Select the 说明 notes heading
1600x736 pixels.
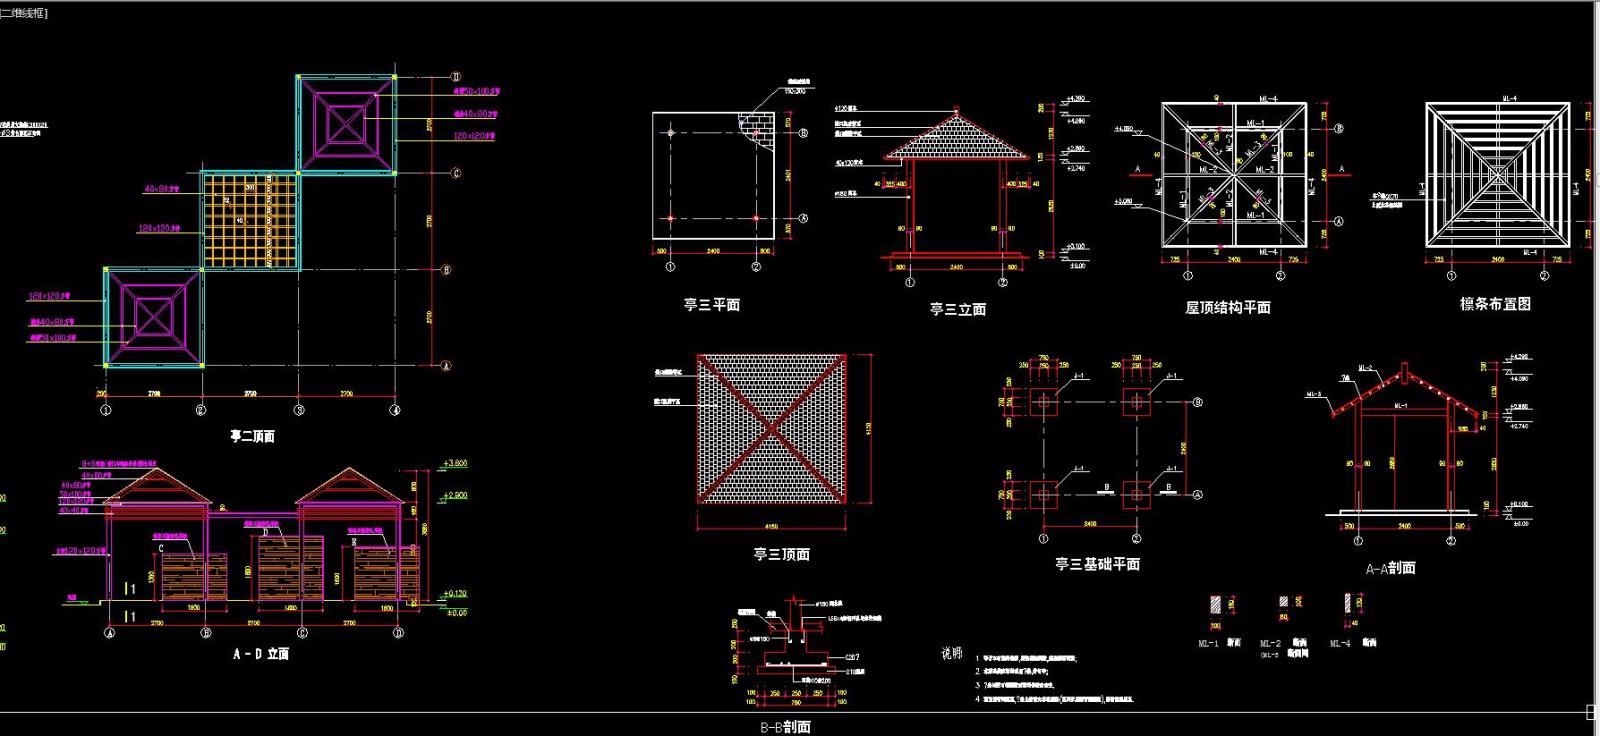coord(951,653)
